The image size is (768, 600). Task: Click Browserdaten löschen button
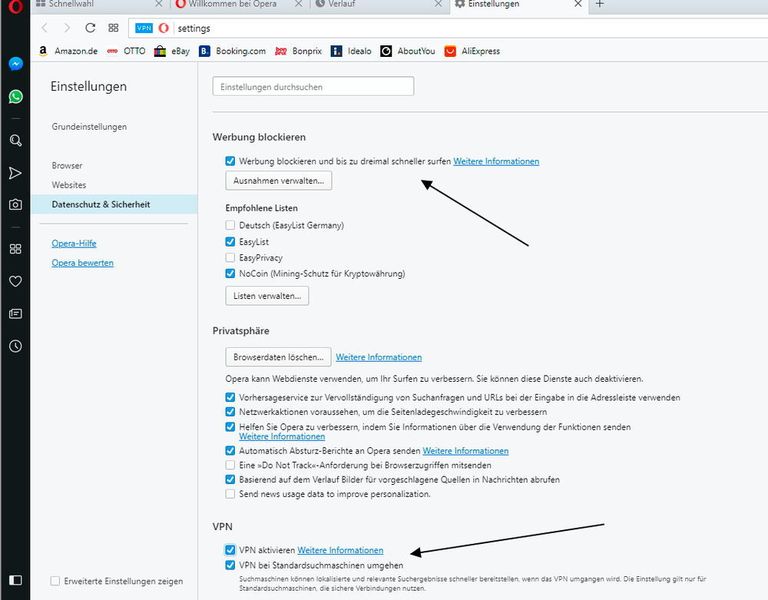coord(278,357)
